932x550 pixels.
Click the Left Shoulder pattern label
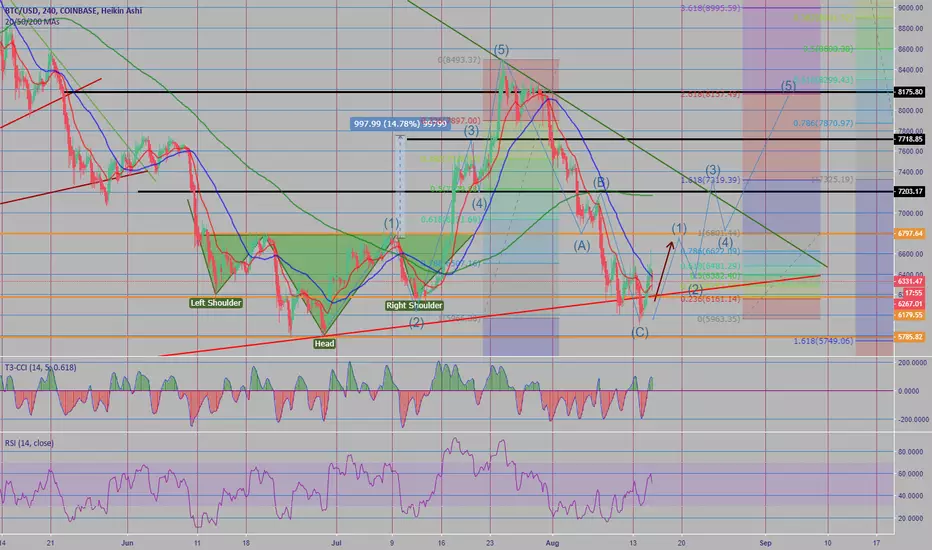[x=216, y=303]
